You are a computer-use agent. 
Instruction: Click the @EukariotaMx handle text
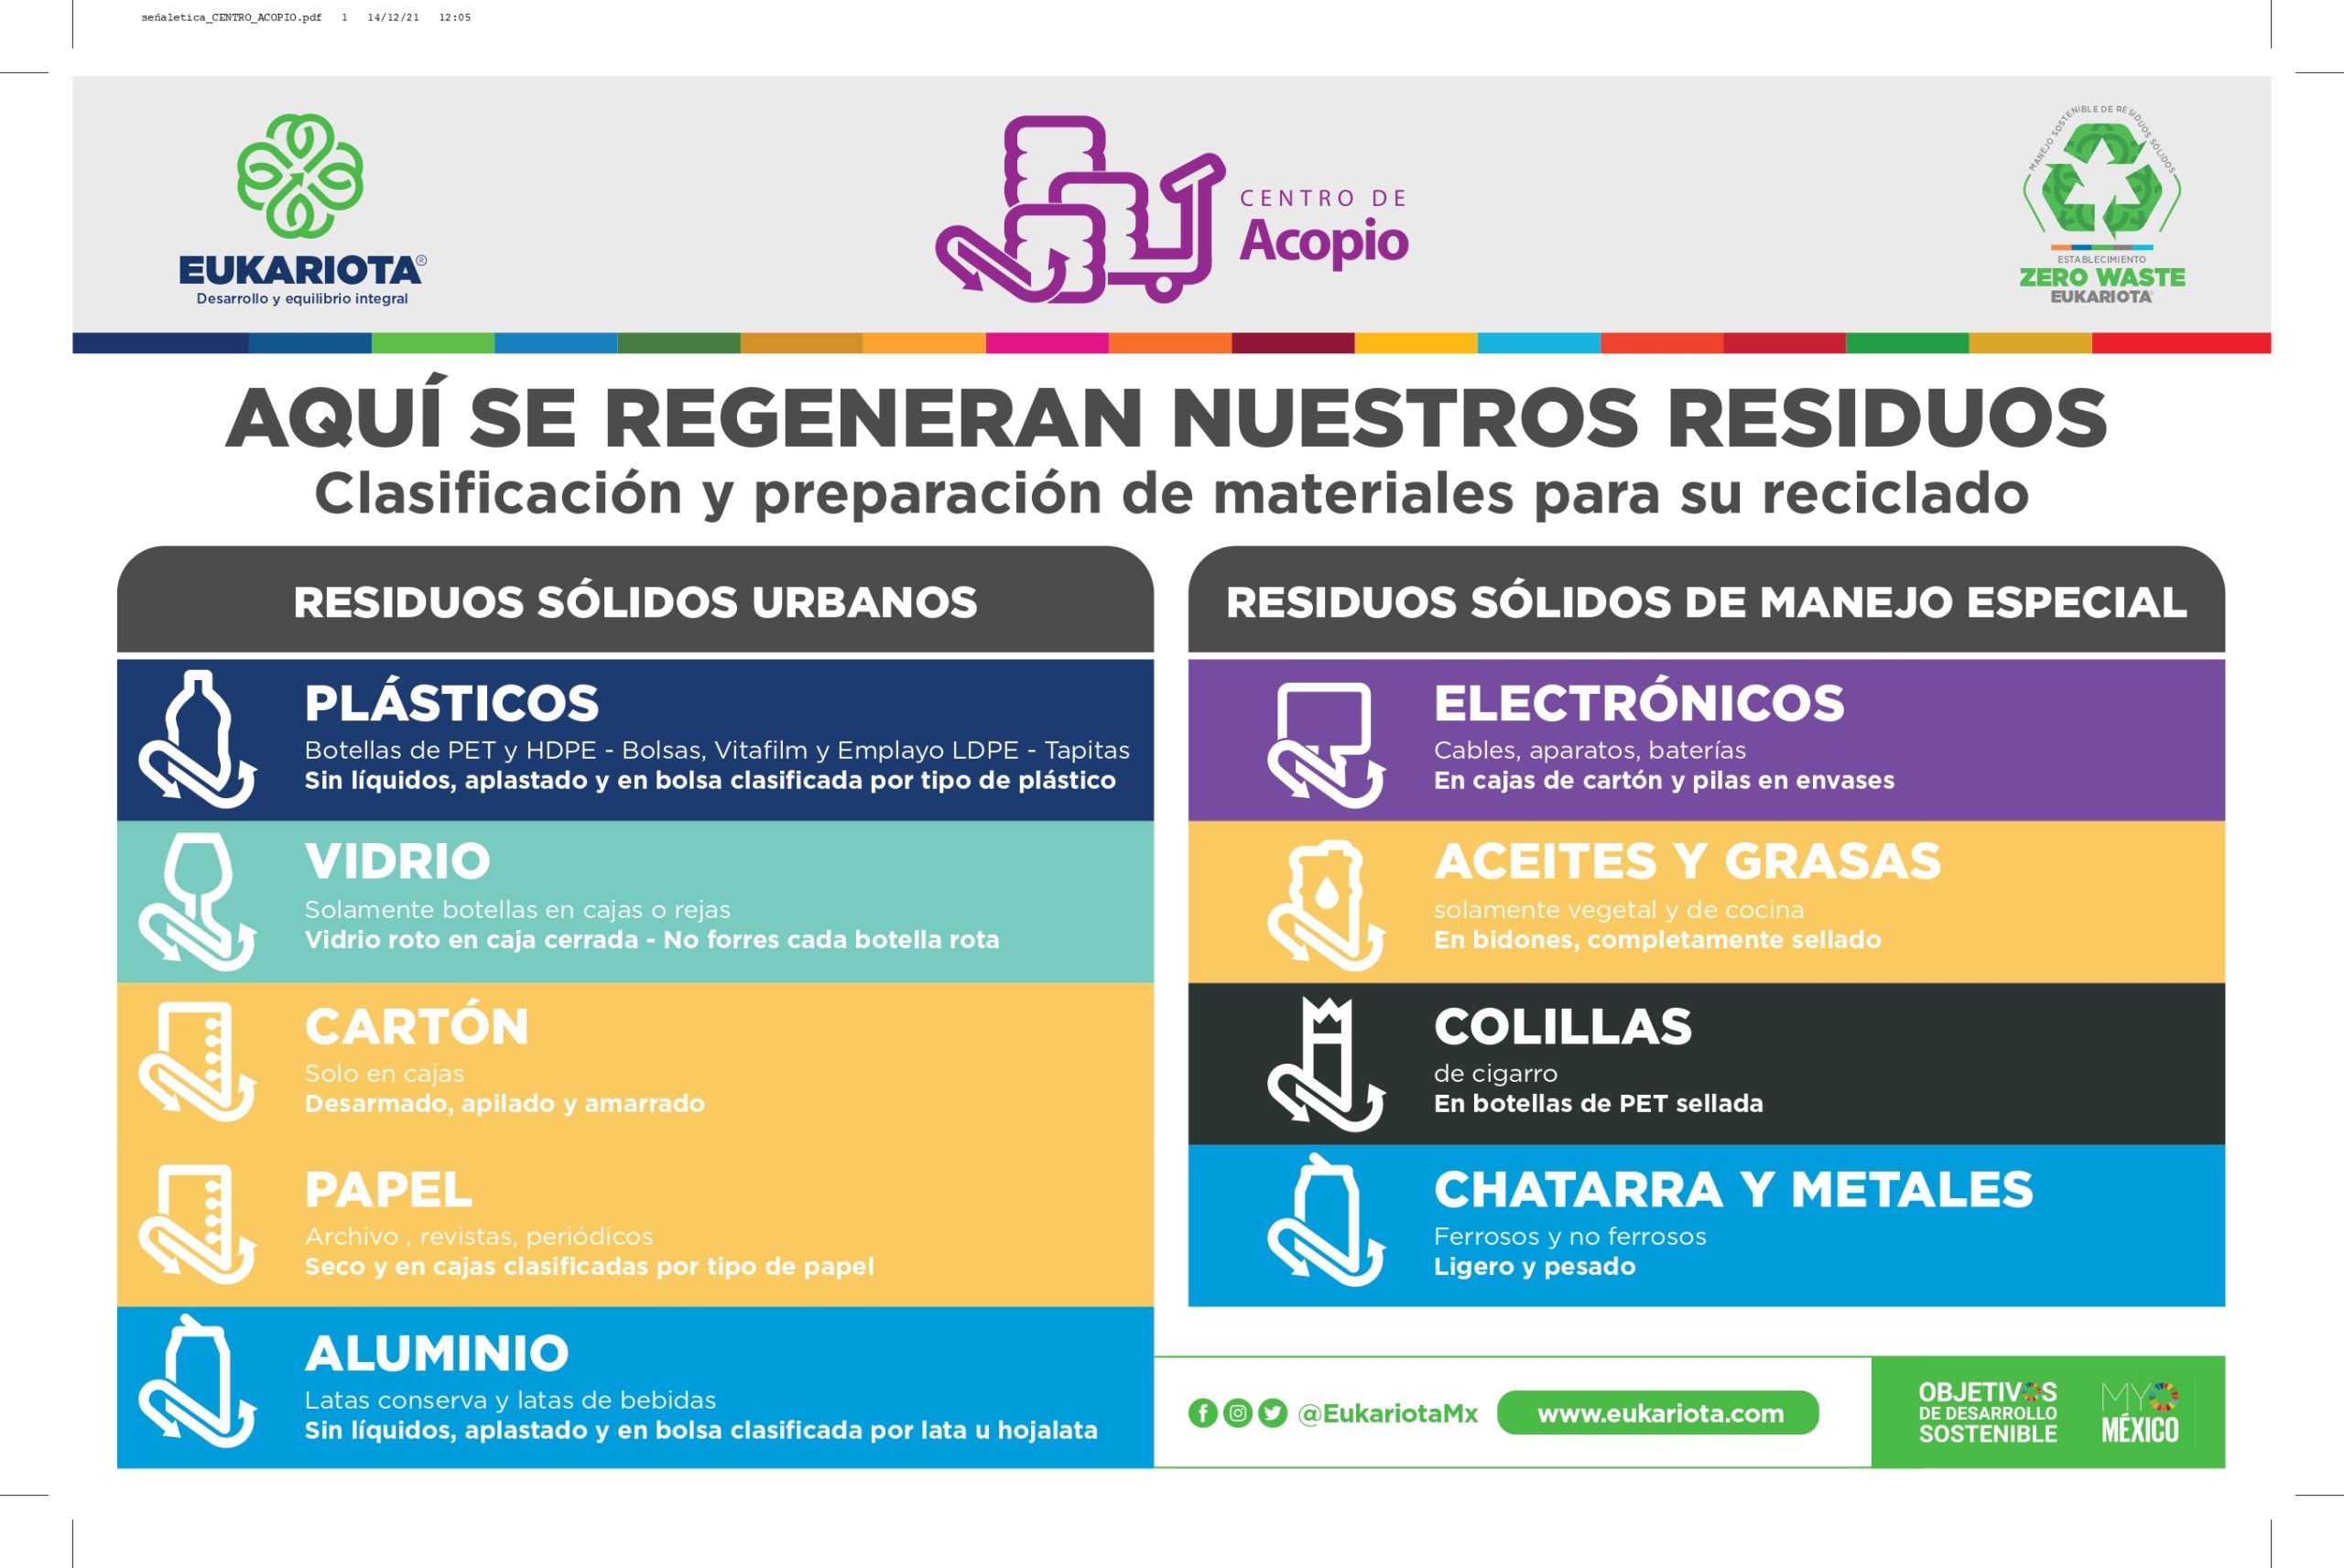coord(1387,1413)
